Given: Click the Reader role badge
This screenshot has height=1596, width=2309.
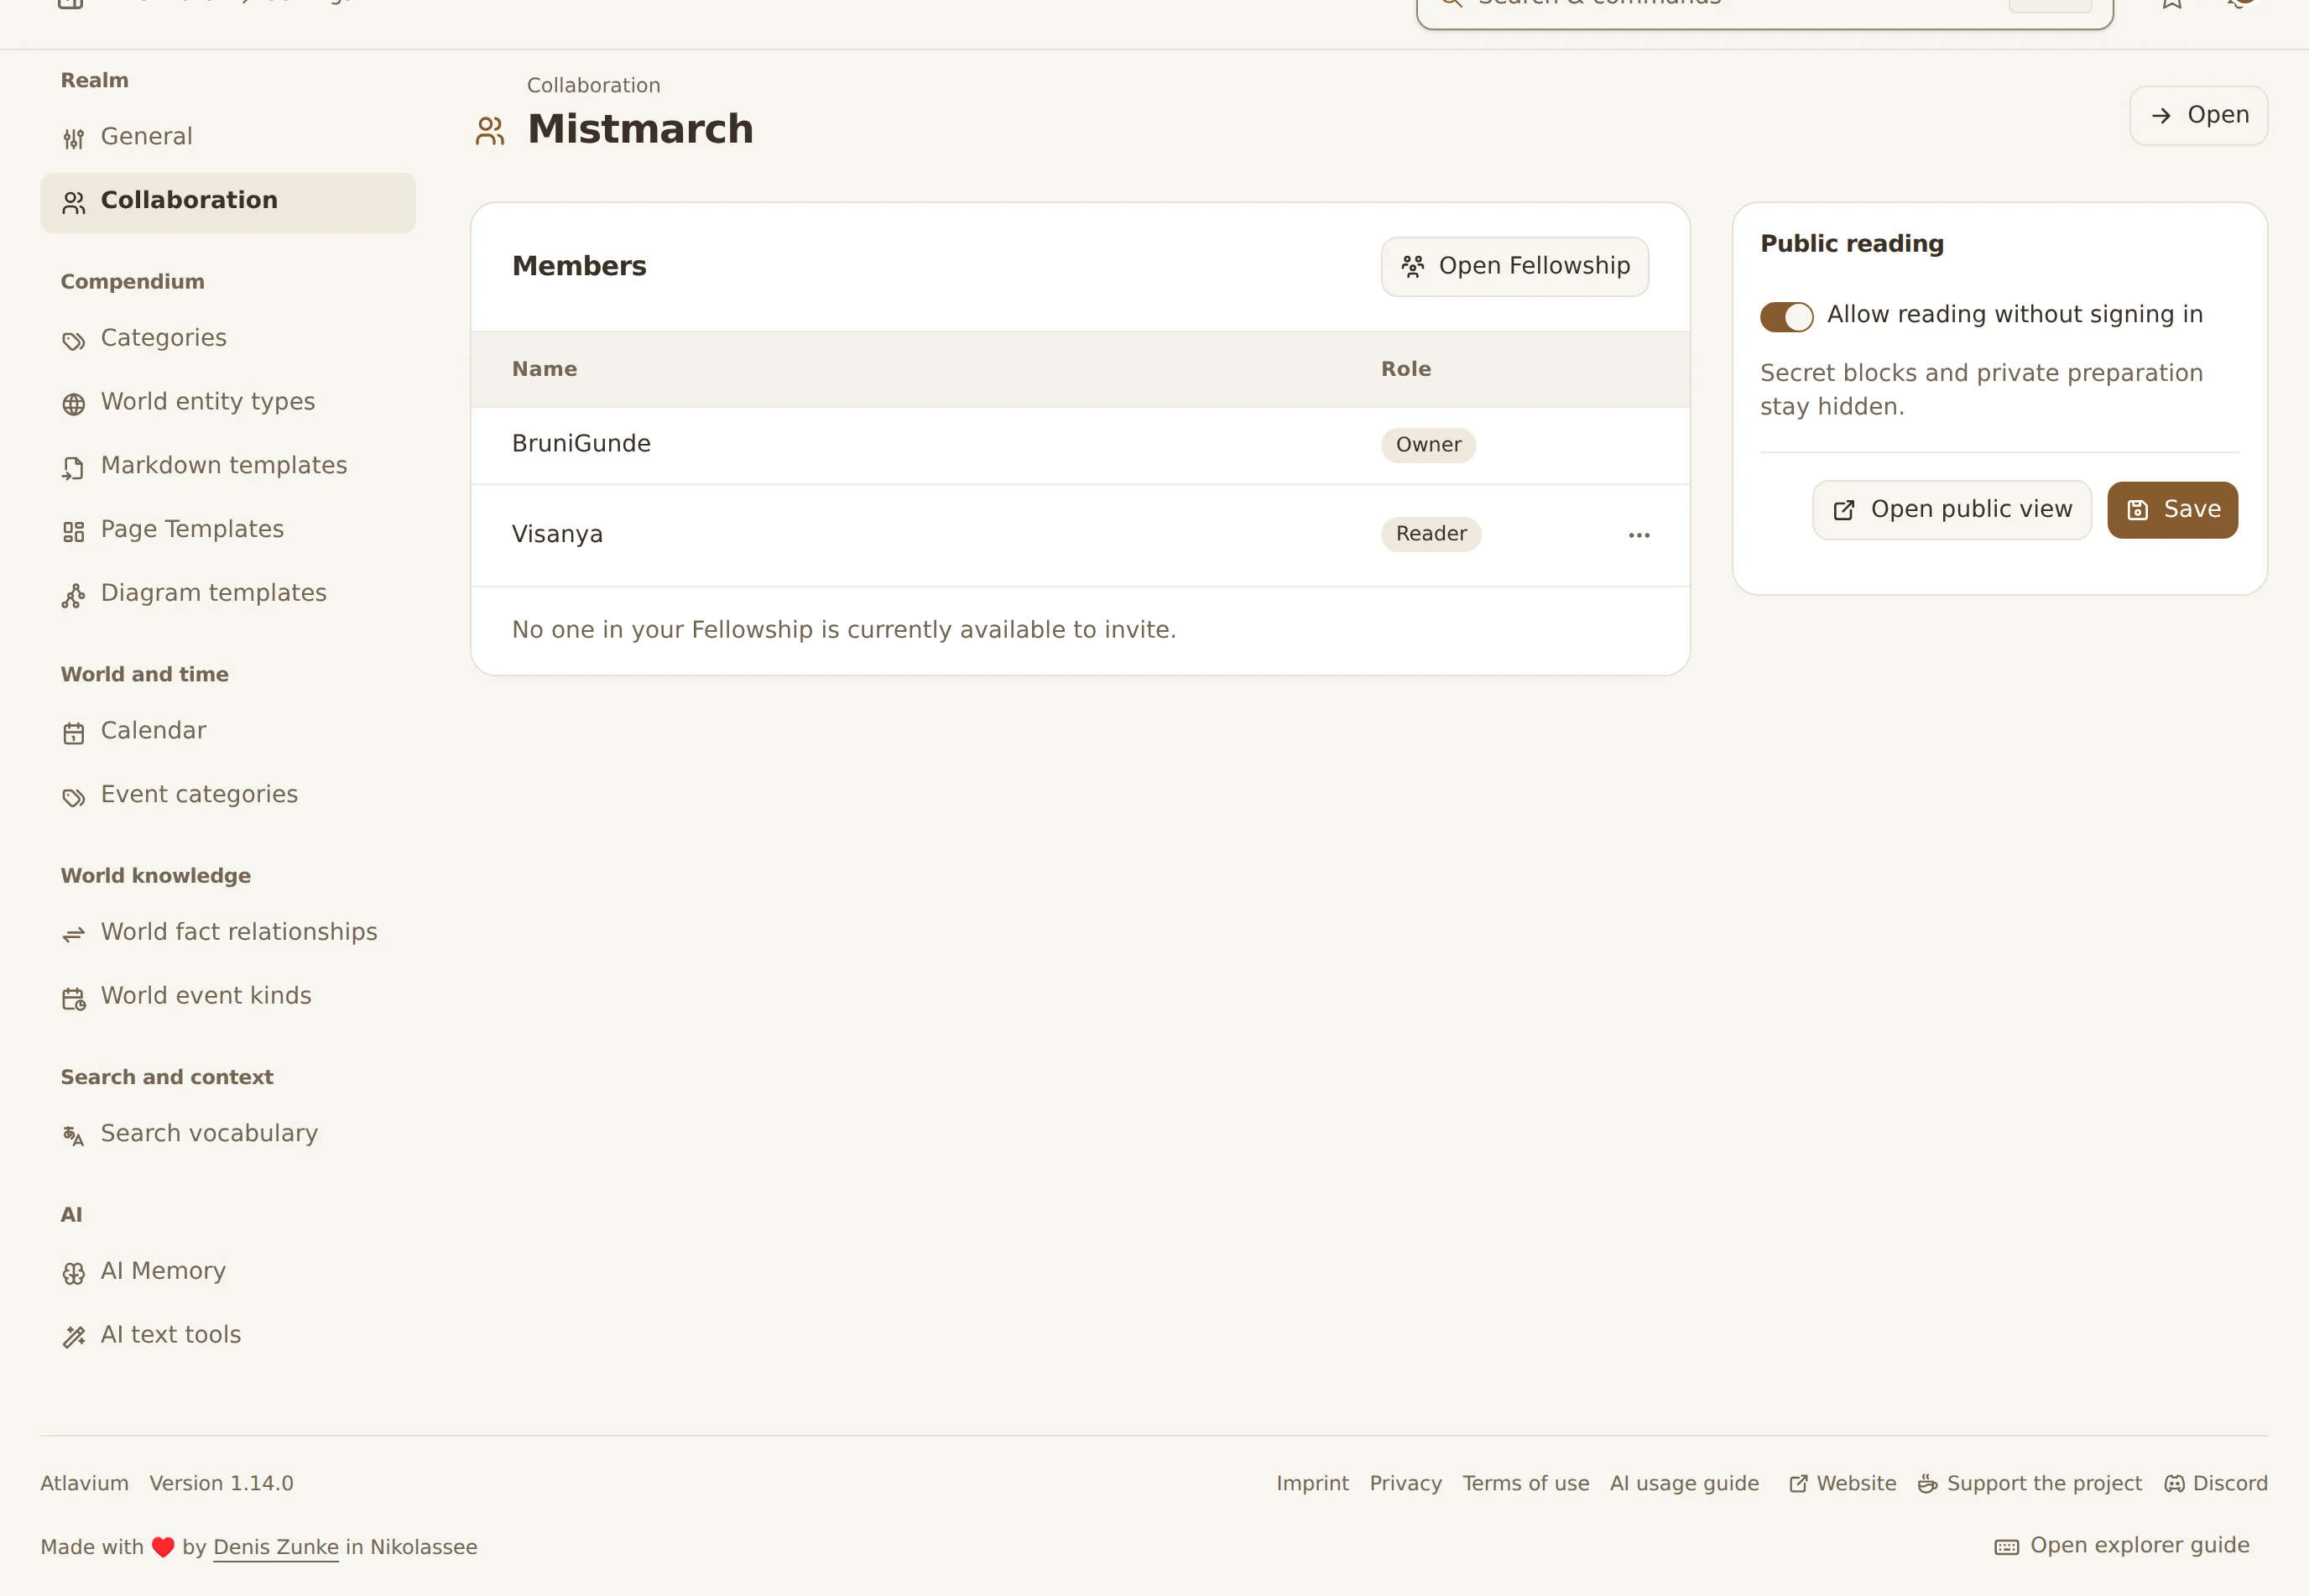Looking at the screenshot, I should tap(1430, 534).
